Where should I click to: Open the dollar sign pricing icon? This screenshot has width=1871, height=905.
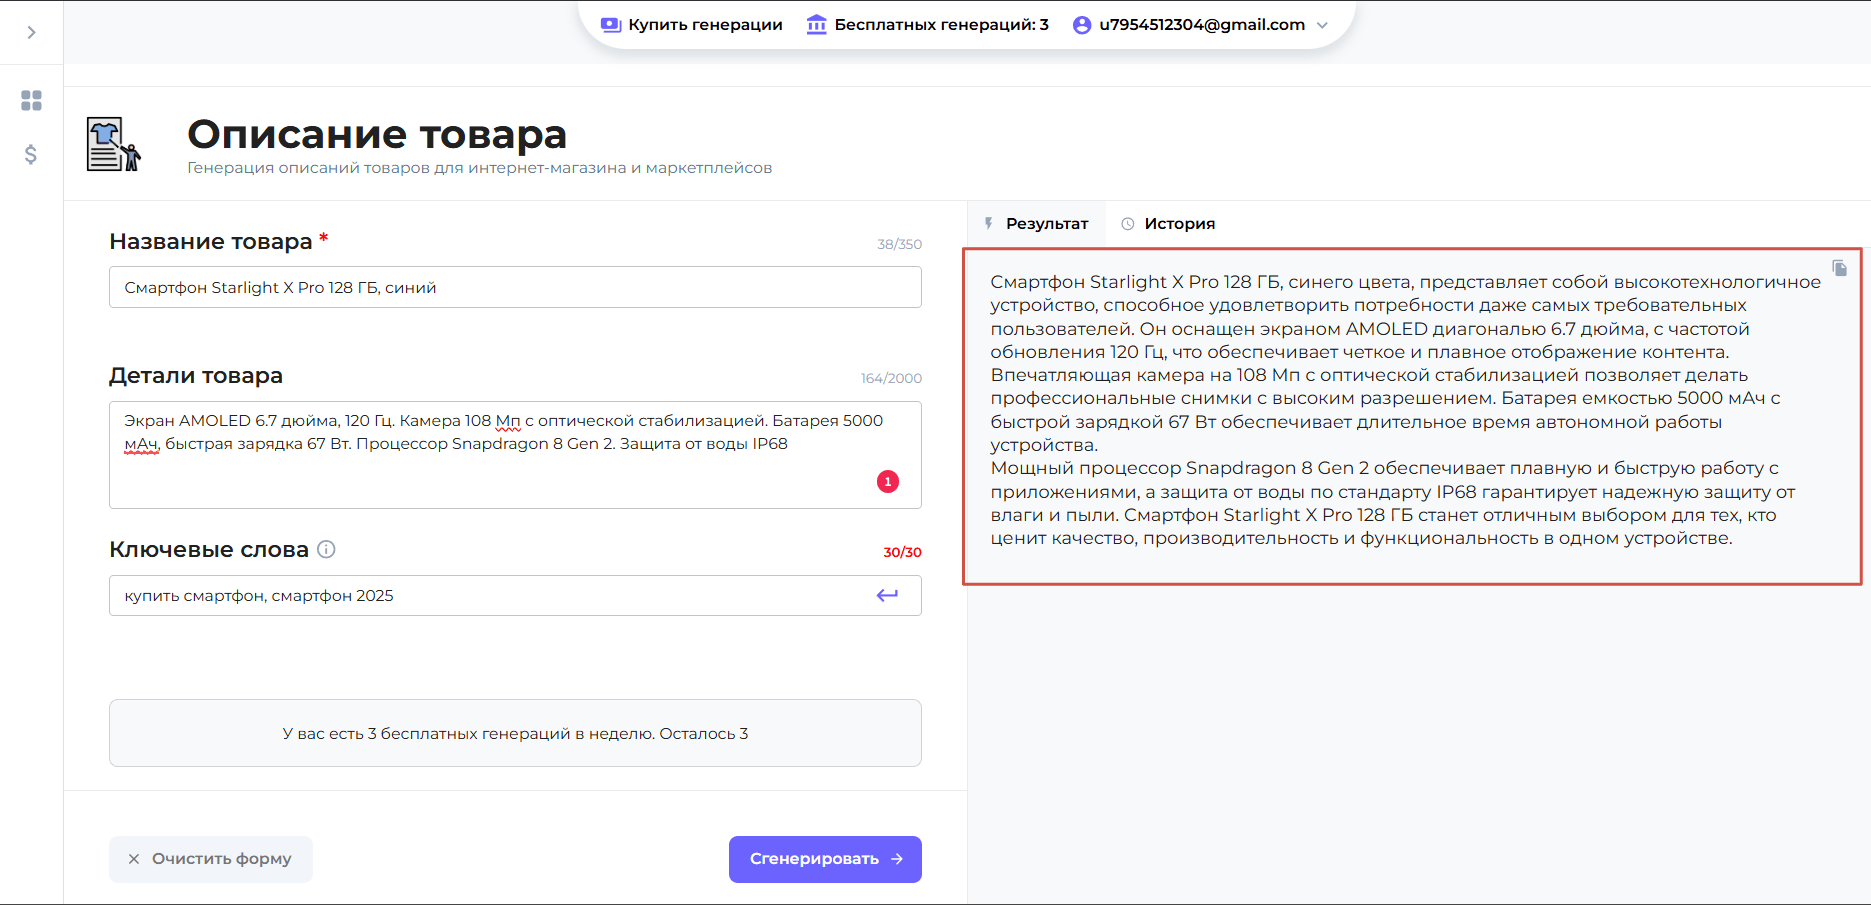[x=31, y=154]
